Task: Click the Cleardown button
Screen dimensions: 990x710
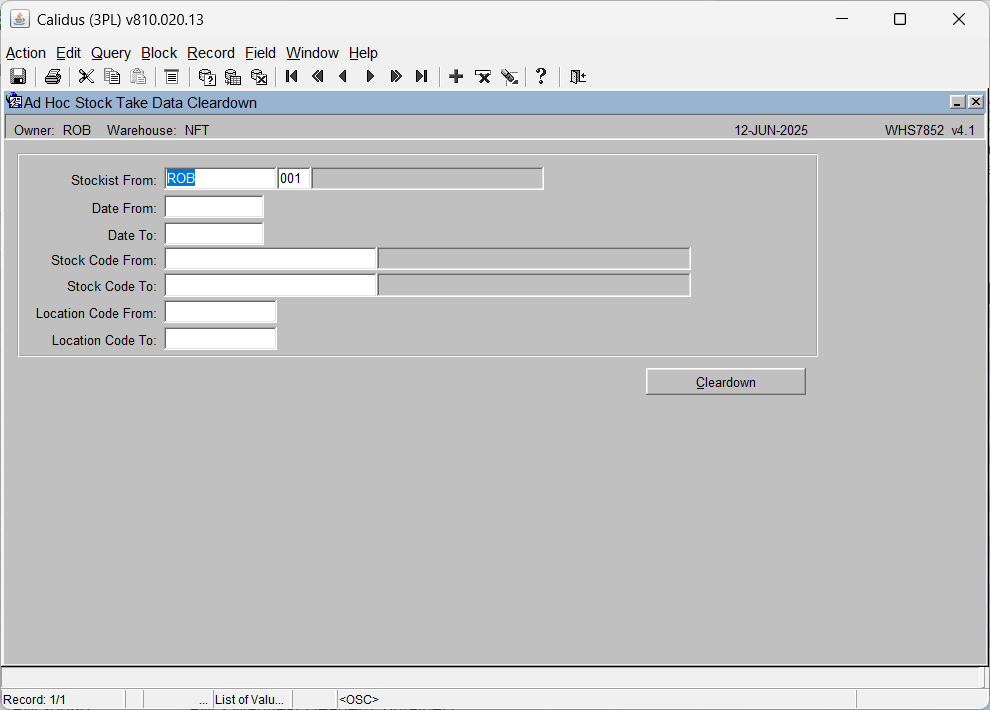Action: point(725,382)
